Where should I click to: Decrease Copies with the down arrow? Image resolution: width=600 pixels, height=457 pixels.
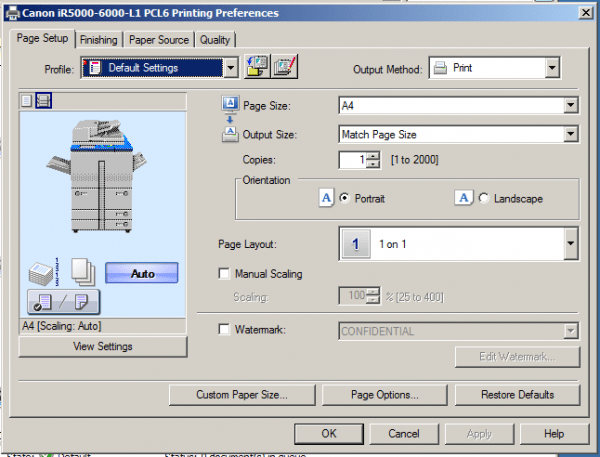pyautogui.click(x=372, y=164)
